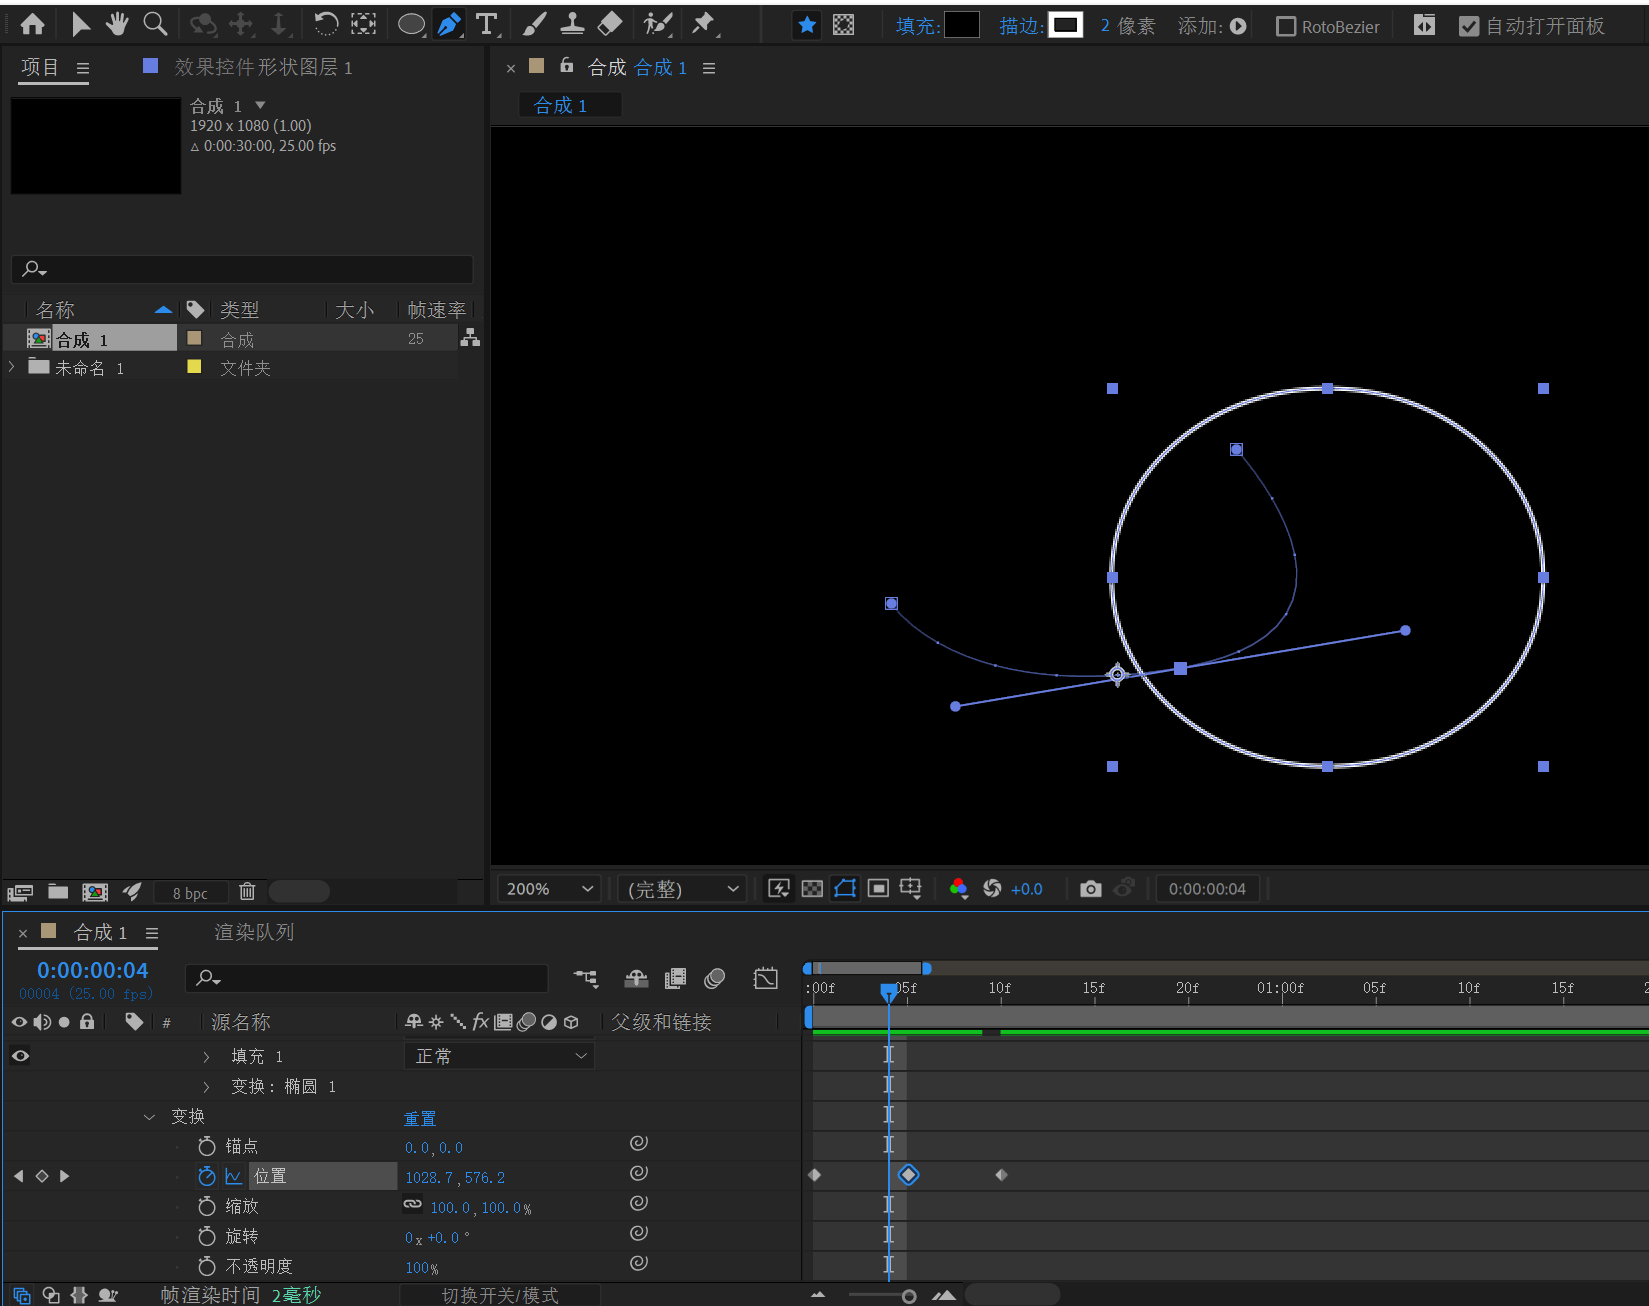1649x1306 pixels.
Task: Click the stroke width 2 像素 value
Action: click(x=1127, y=26)
